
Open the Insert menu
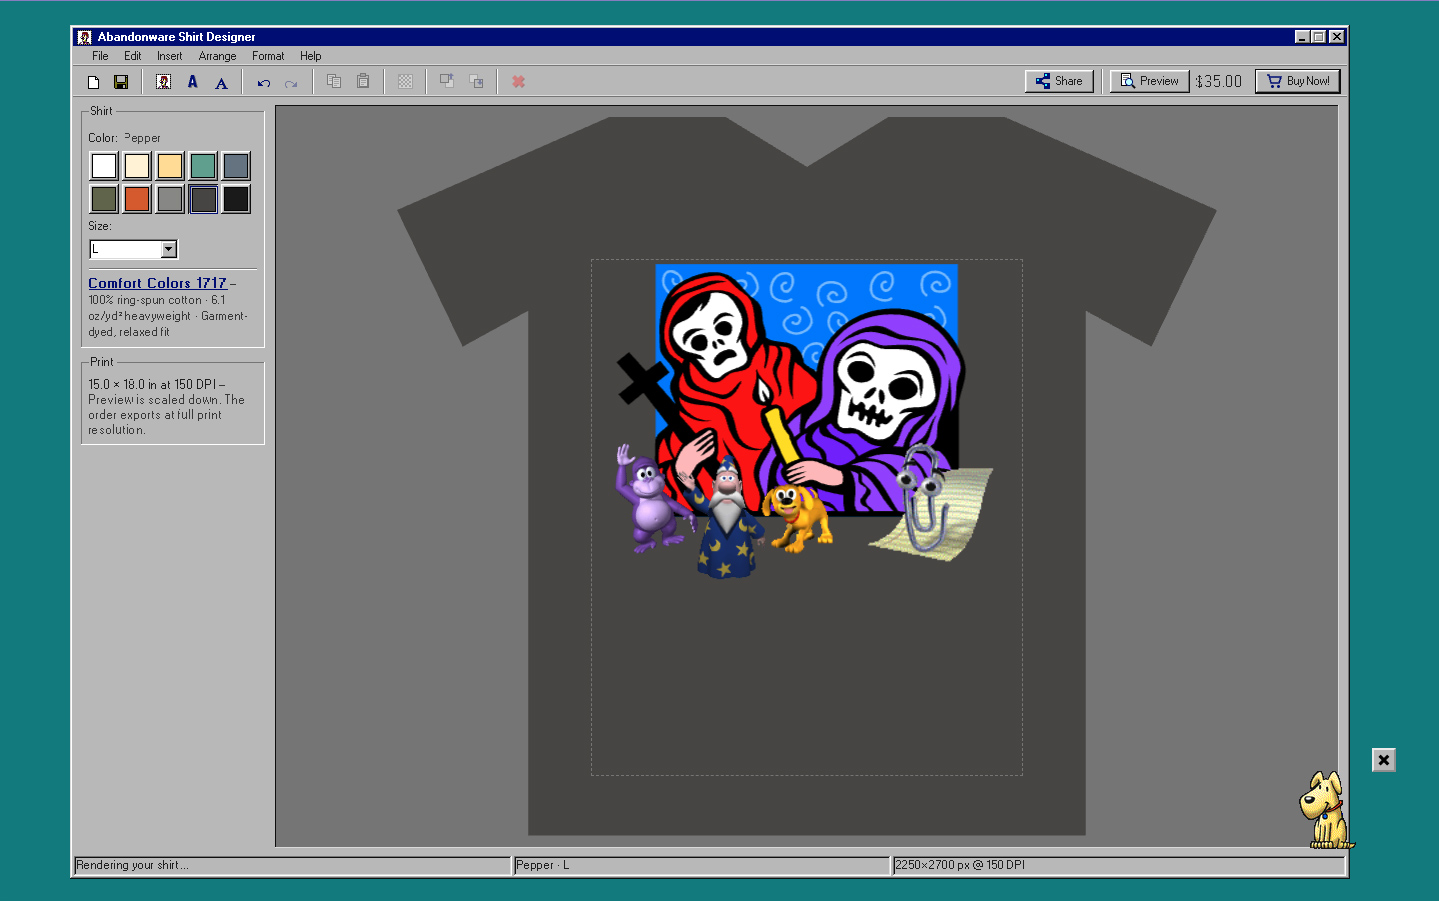pos(169,56)
